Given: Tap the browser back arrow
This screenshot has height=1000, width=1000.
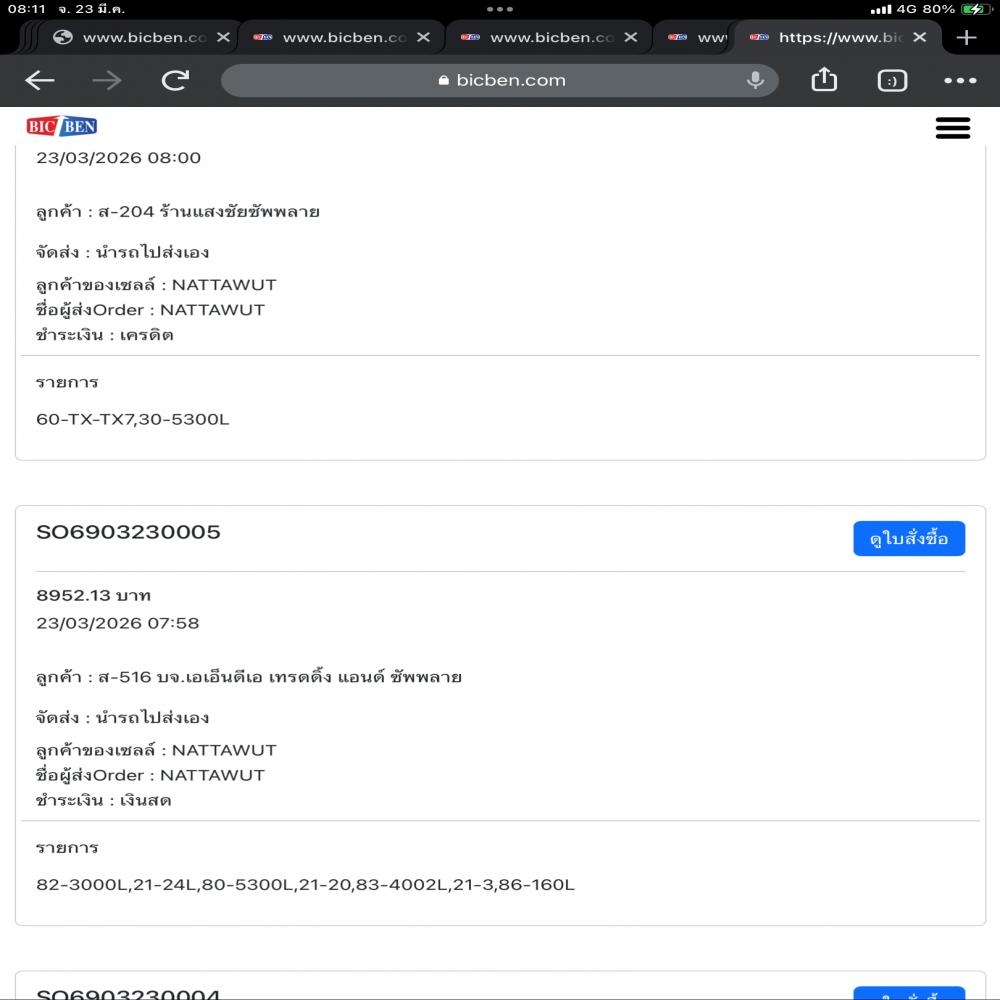Looking at the screenshot, I should [40, 81].
